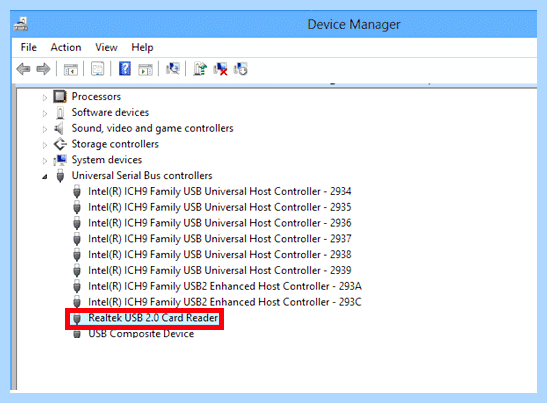Click the Universal Serial Bus controllers USB icon
This screenshot has height=403, width=547.
click(60, 176)
